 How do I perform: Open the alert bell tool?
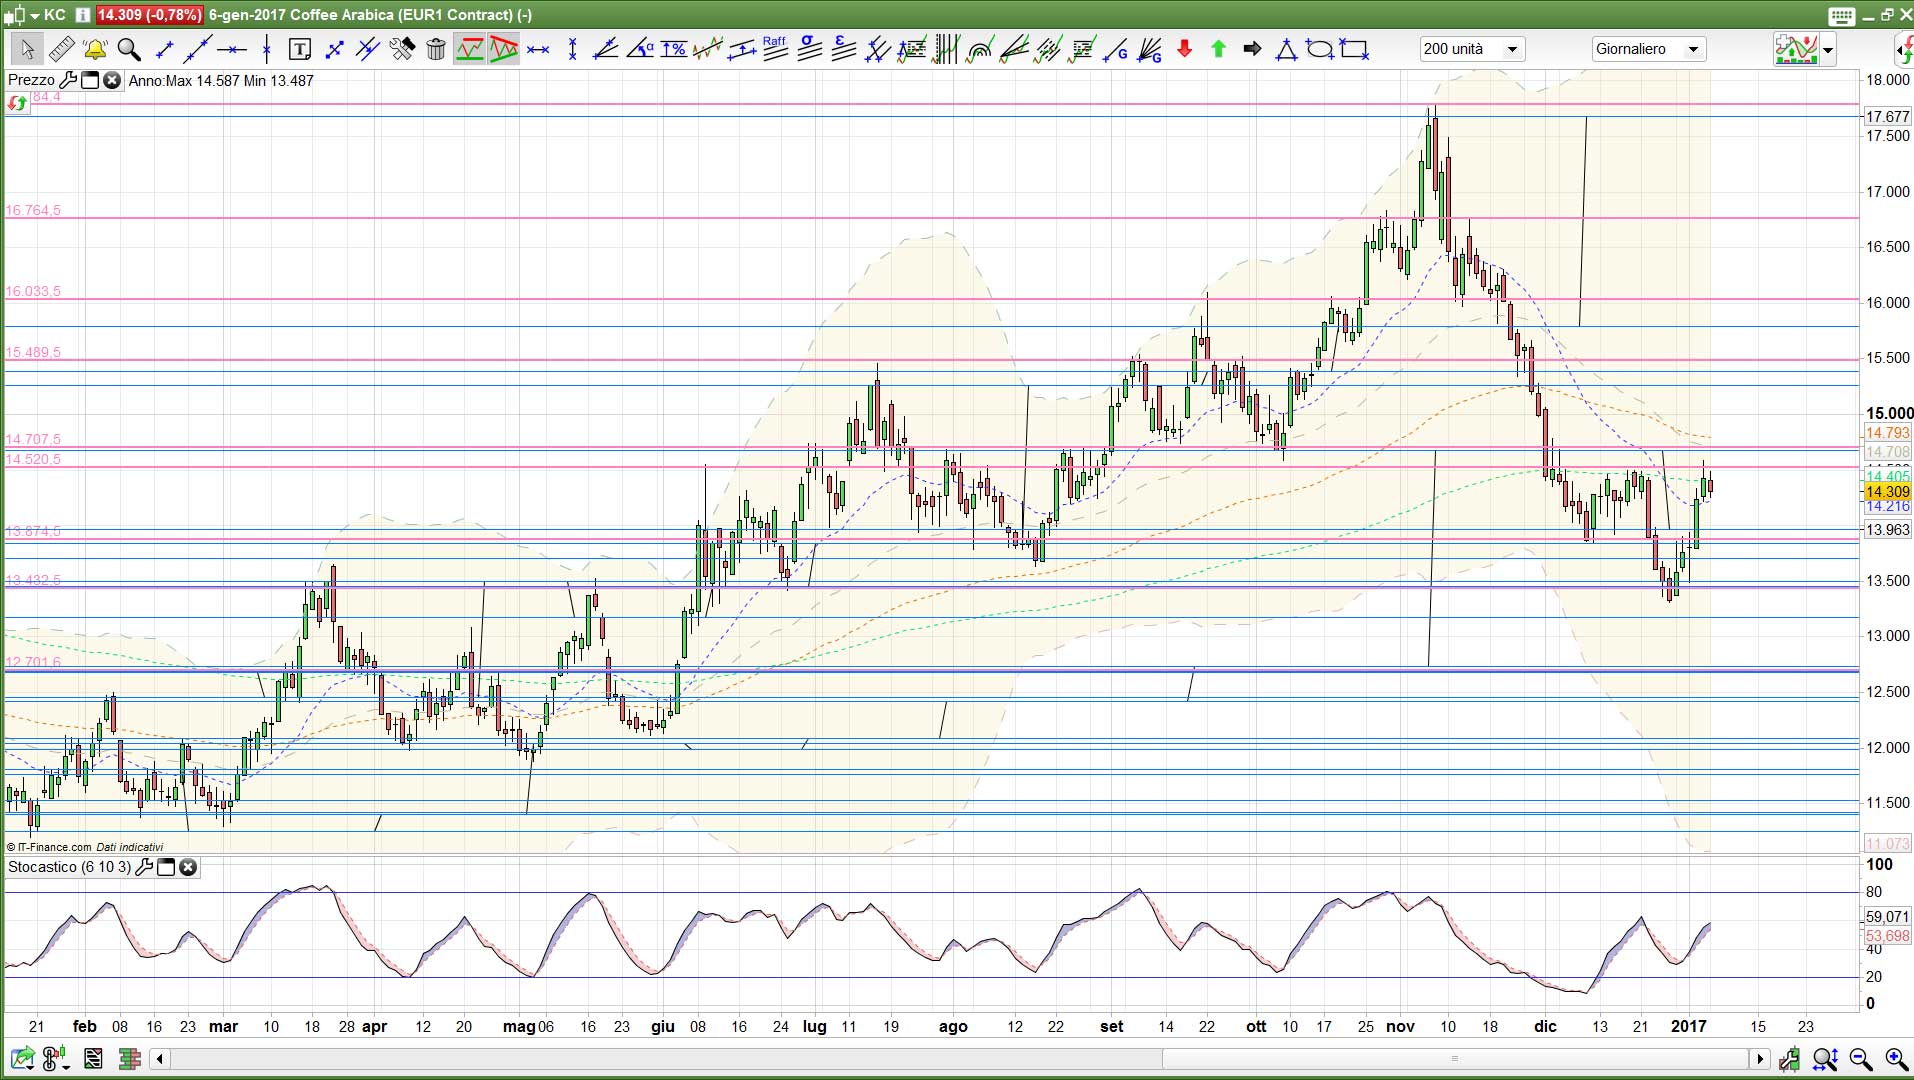click(95, 49)
